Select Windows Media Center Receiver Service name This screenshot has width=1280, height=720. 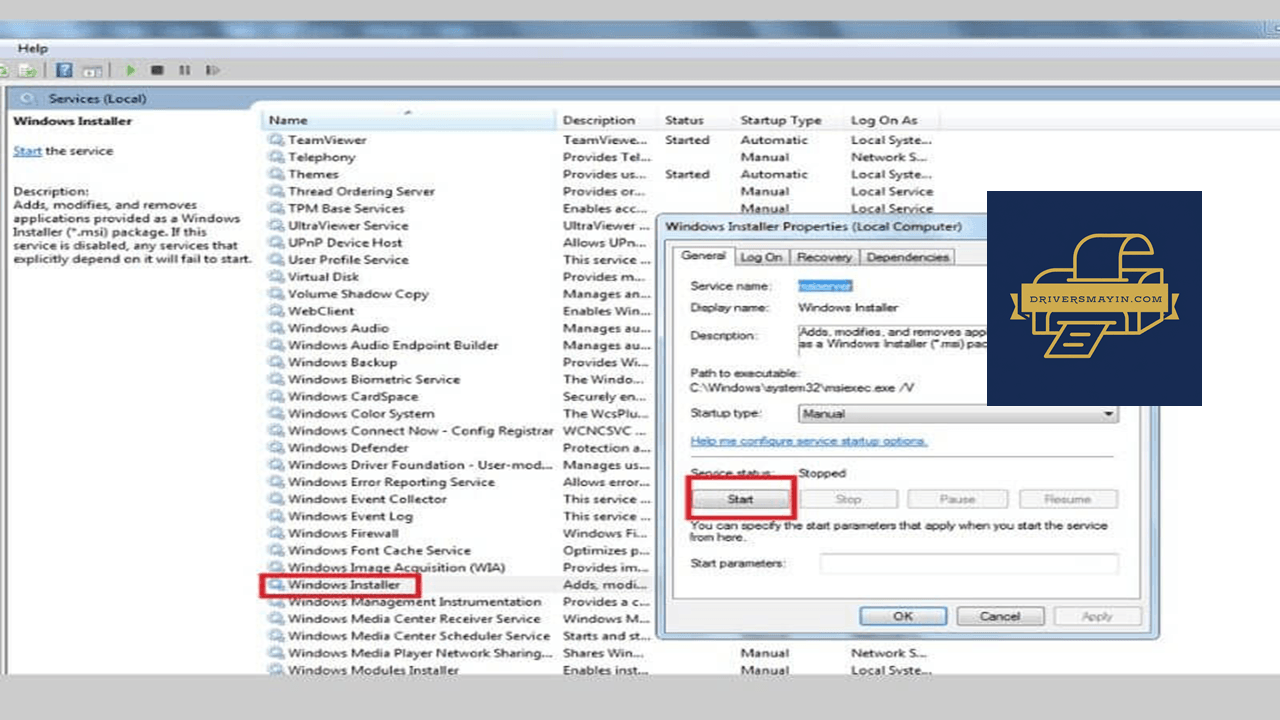click(x=414, y=619)
